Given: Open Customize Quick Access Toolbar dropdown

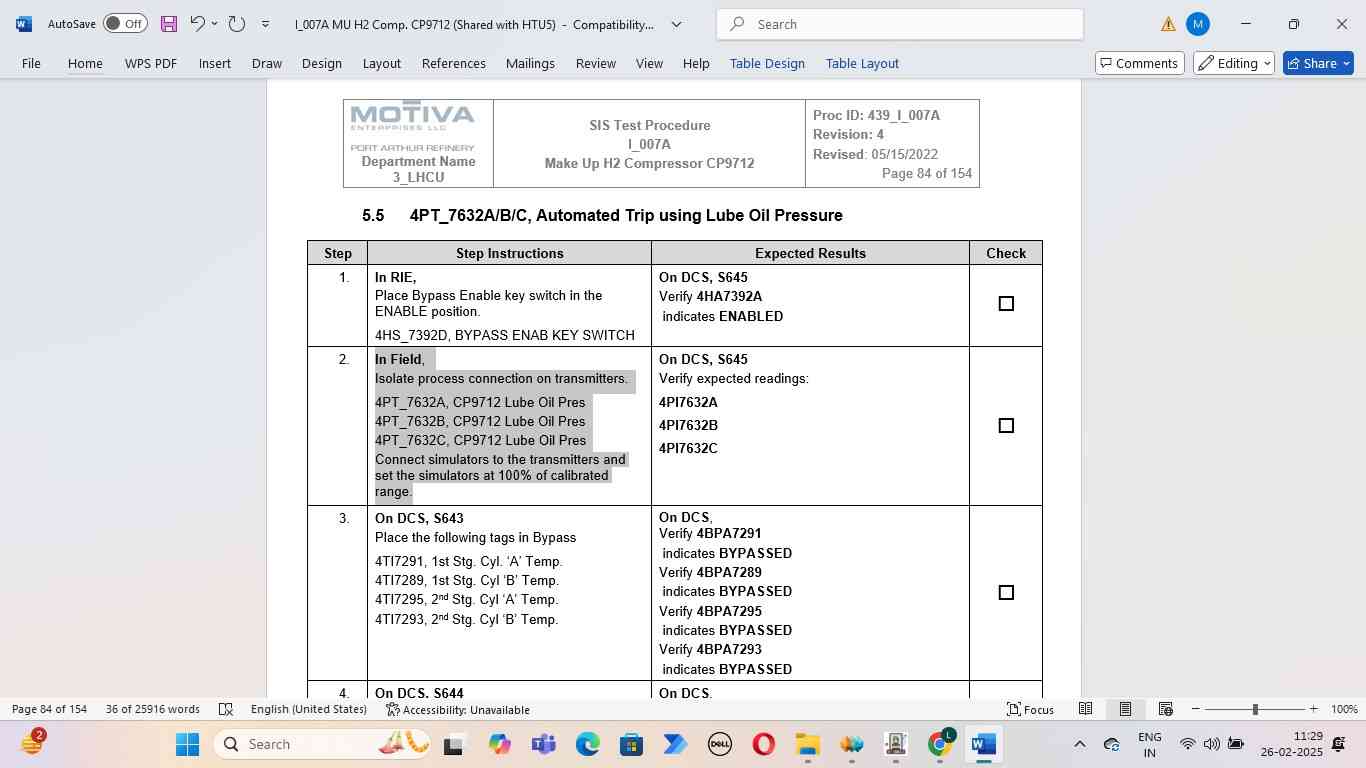Looking at the screenshot, I should (265, 24).
